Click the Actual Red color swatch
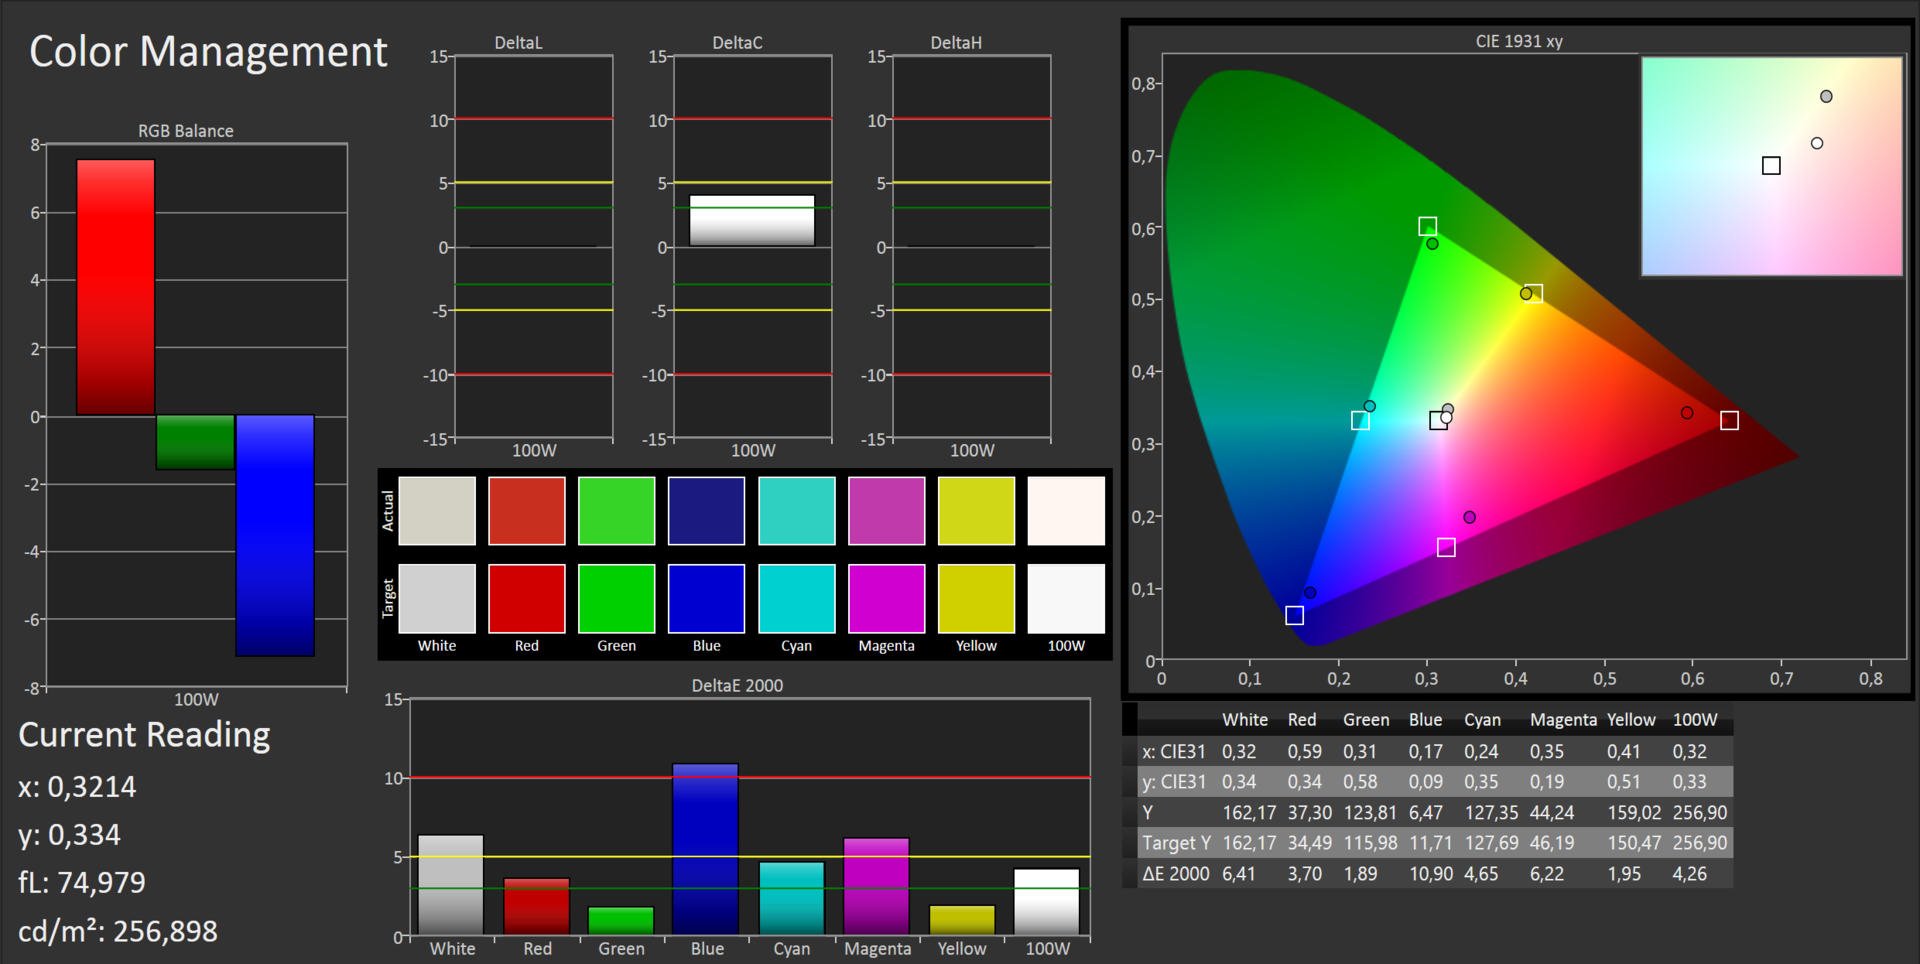 527,511
